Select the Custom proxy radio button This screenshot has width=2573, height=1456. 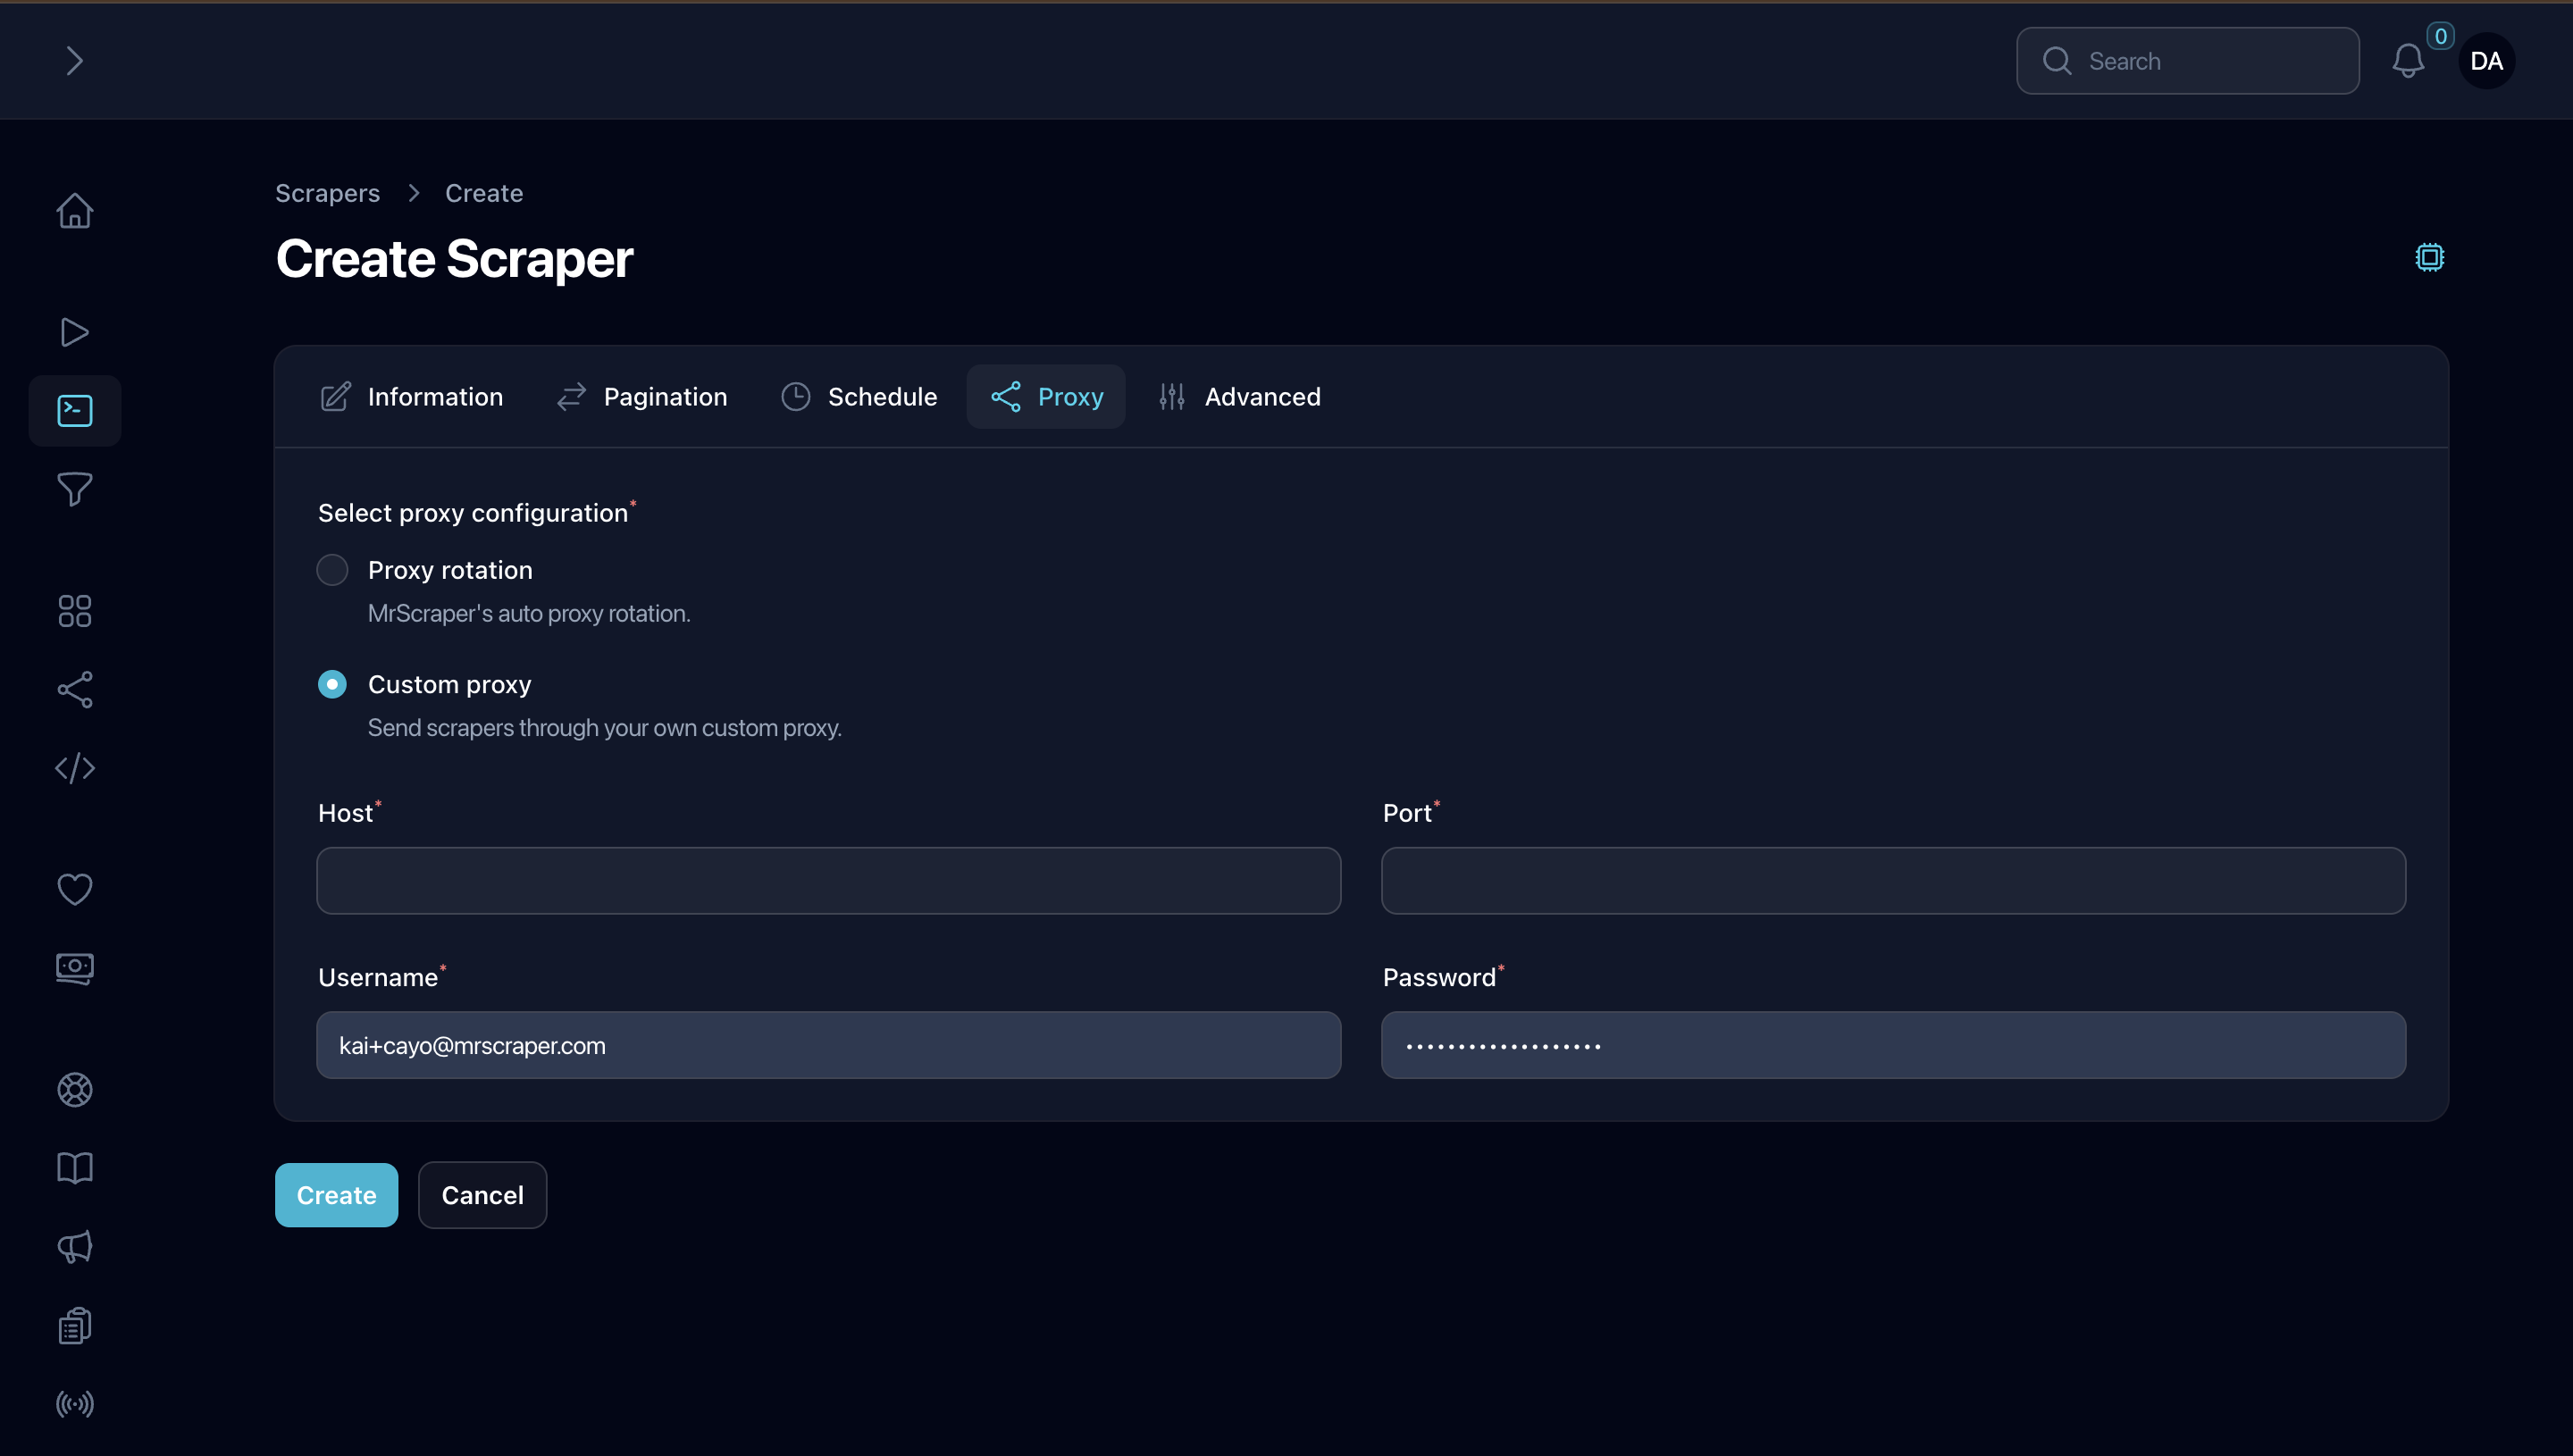tap(332, 684)
